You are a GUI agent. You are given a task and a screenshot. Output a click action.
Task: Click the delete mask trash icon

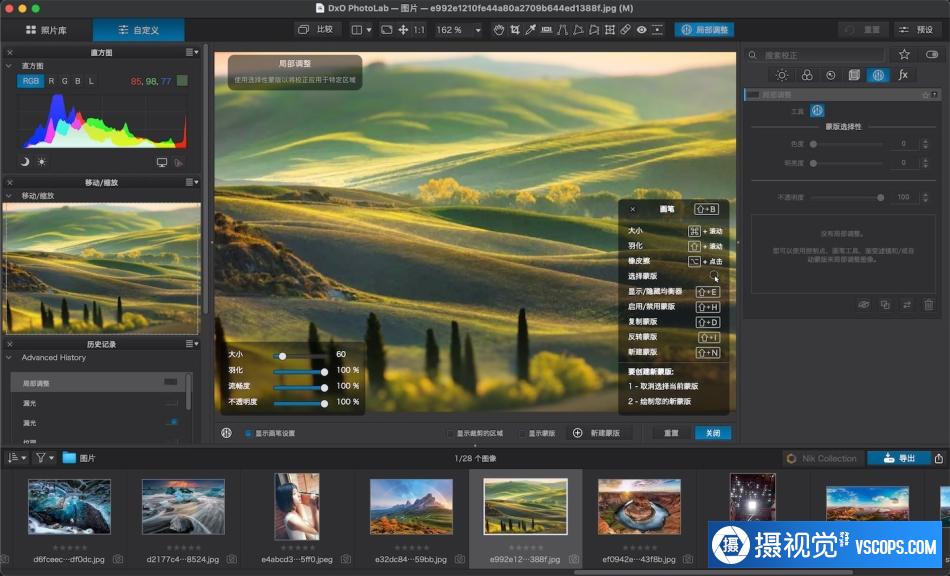(928, 305)
